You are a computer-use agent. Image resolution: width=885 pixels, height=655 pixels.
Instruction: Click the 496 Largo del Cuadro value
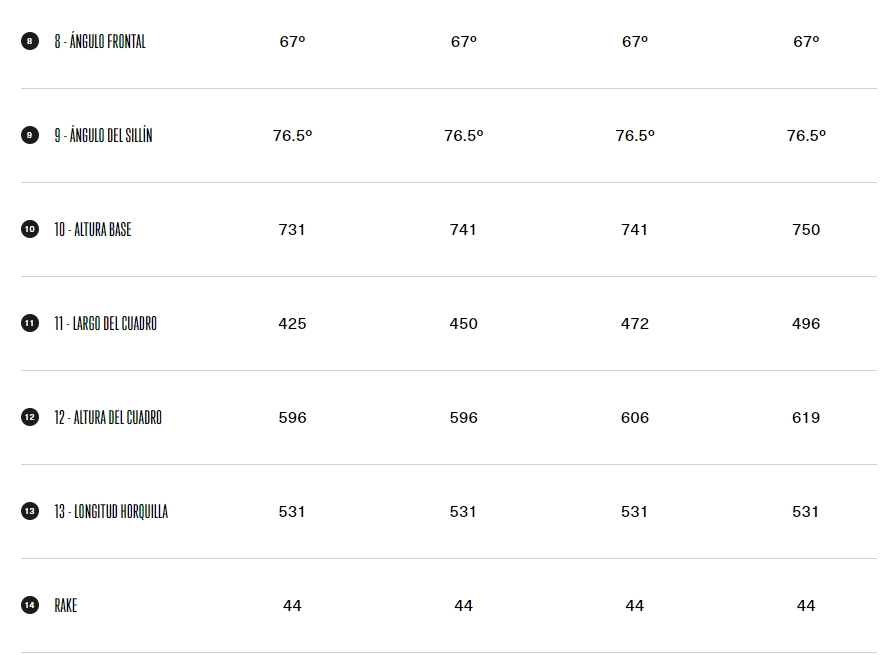coord(806,324)
